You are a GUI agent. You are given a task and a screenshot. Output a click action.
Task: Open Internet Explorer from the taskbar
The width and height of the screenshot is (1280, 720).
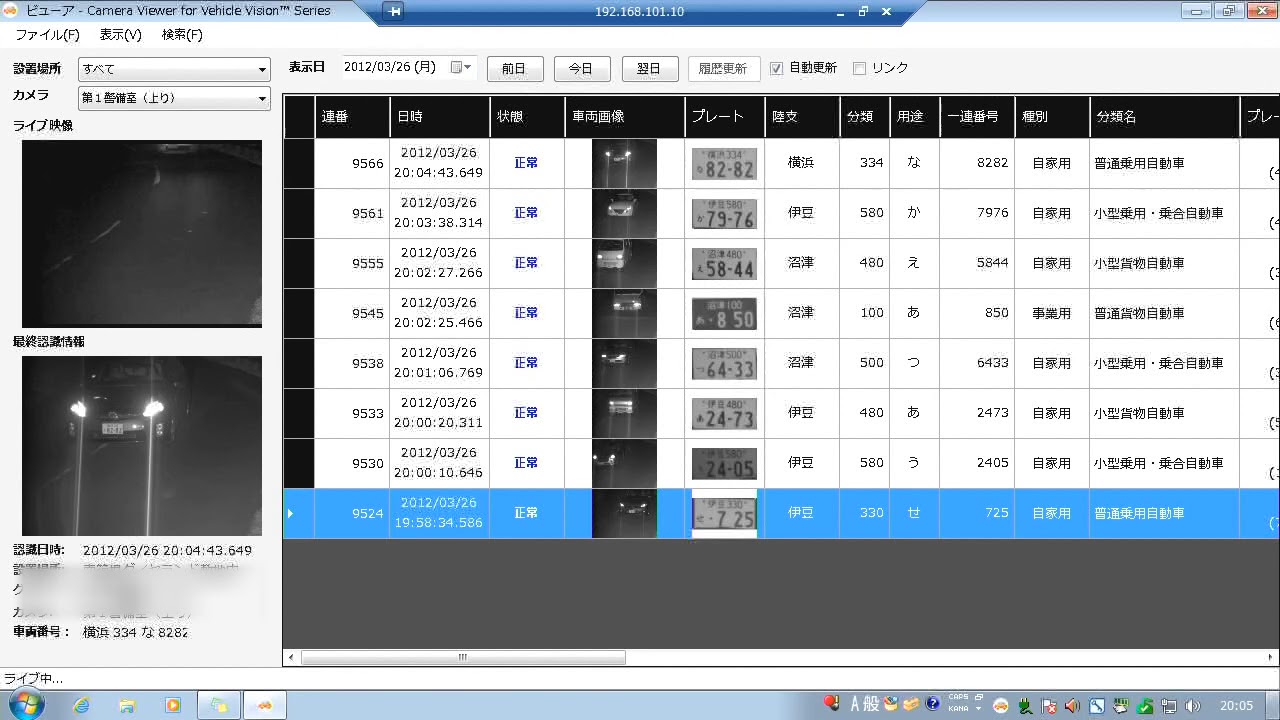coord(81,705)
